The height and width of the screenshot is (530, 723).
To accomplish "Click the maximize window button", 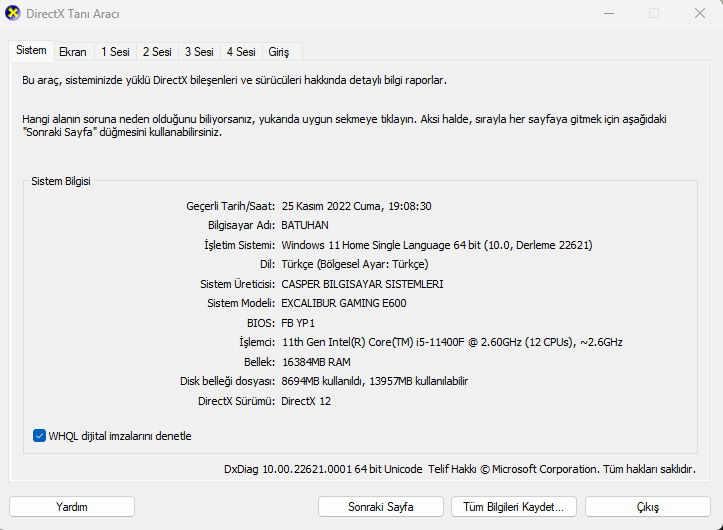I will coord(654,13).
